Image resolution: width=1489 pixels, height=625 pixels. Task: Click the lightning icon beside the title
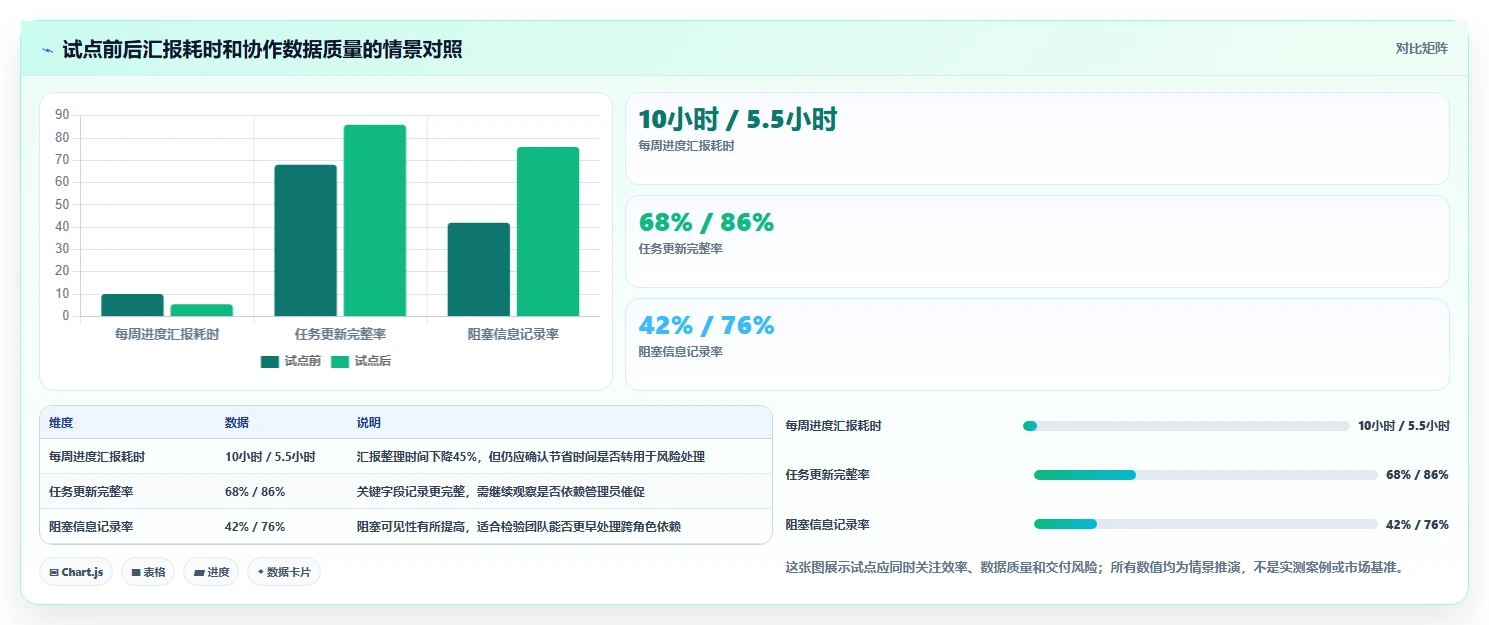(47, 50)
